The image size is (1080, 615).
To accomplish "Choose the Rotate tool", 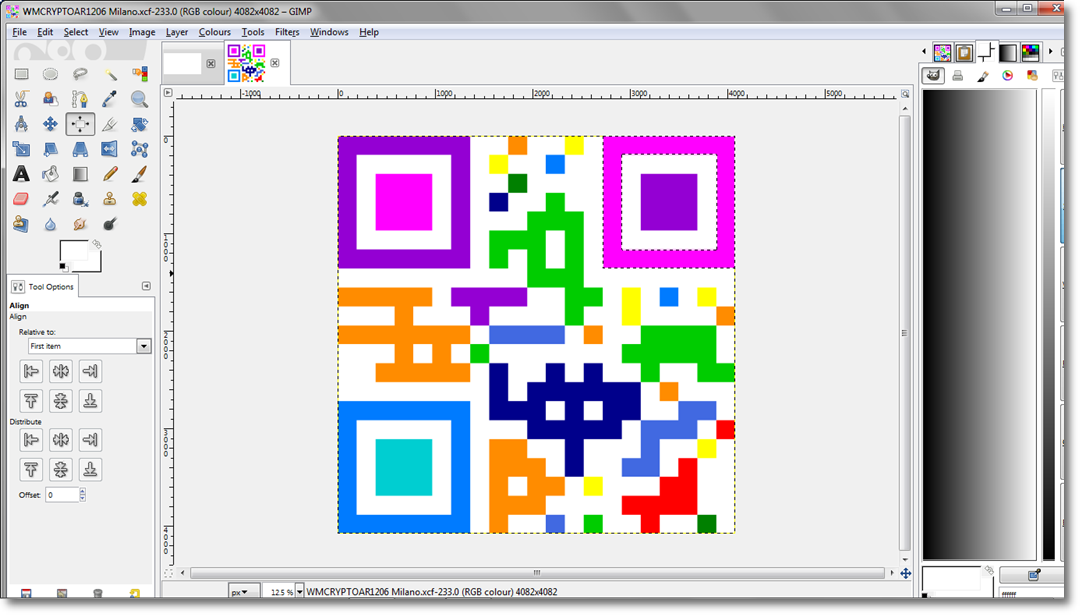I will tap(139, 124).
